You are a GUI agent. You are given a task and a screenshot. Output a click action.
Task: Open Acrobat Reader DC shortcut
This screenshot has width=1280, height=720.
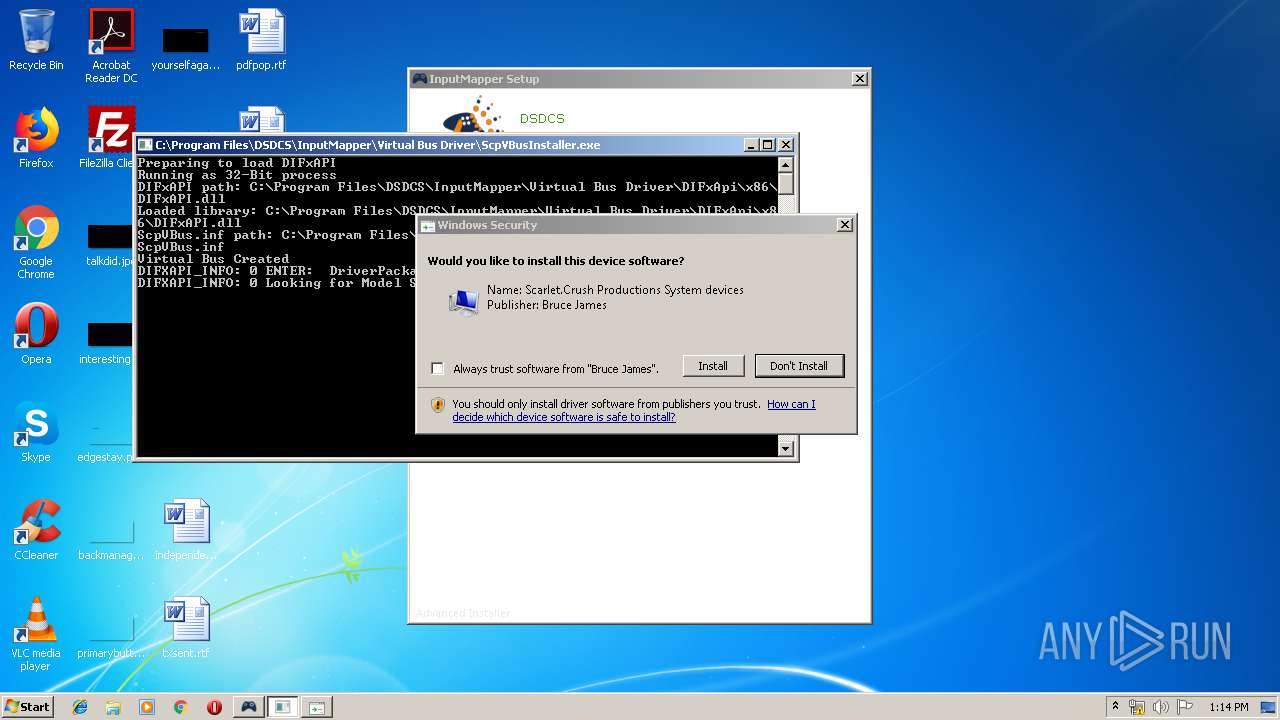[111, 45]
